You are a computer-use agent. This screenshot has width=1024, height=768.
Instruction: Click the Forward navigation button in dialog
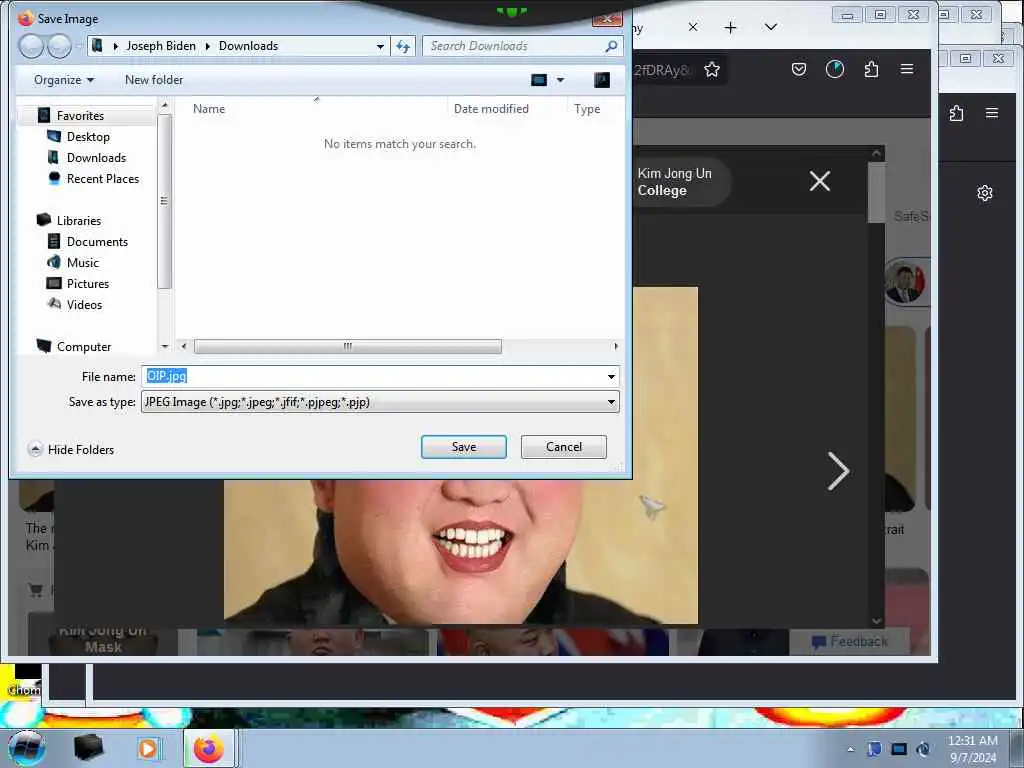pyautogui.click(x=59, y=46)
